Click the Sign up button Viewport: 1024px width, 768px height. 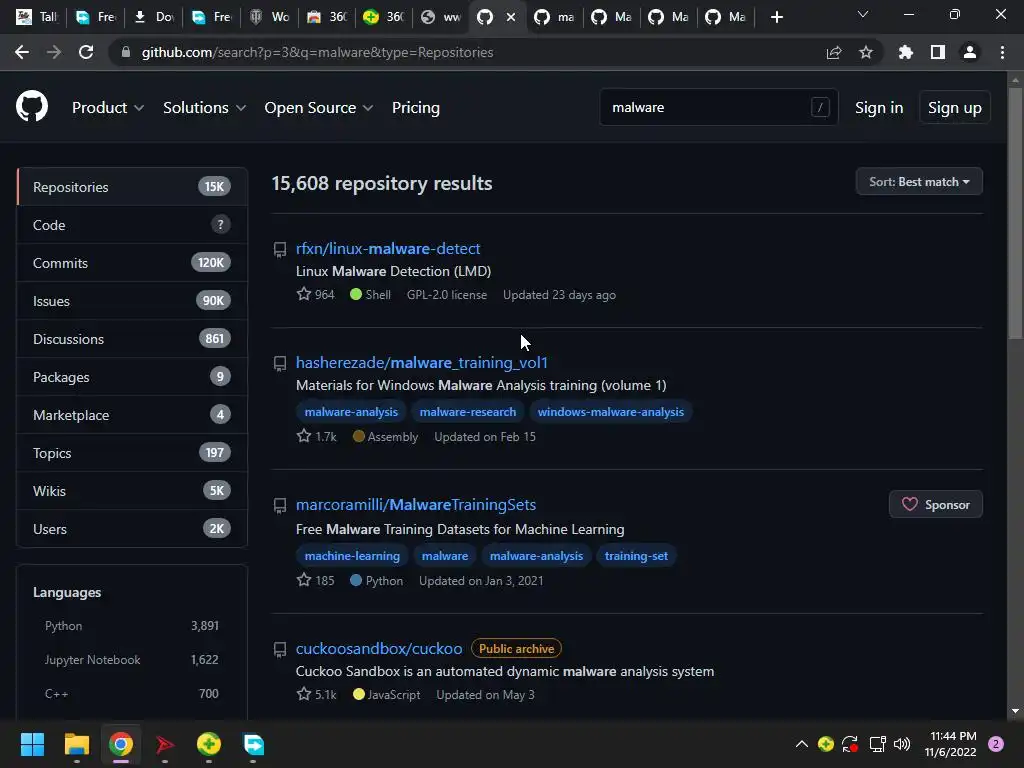pos(954,108)
